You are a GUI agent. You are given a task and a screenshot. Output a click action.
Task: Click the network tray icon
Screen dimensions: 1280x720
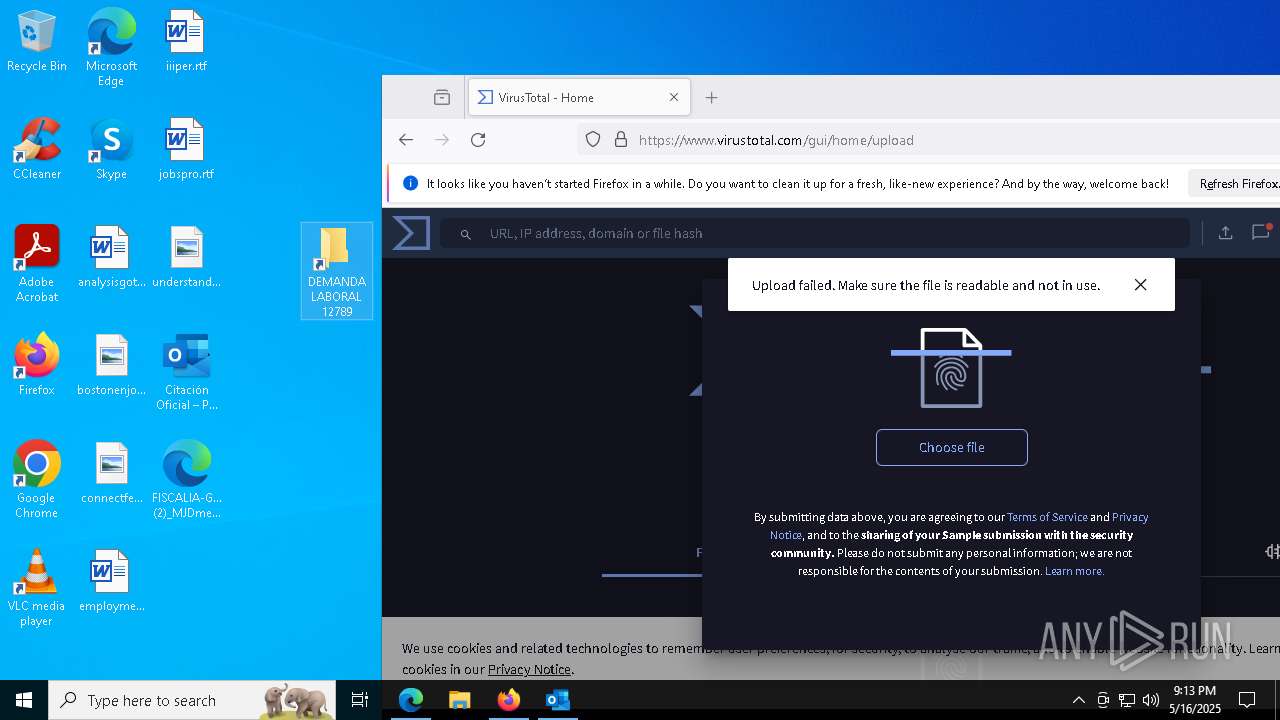coord(1127,700)
